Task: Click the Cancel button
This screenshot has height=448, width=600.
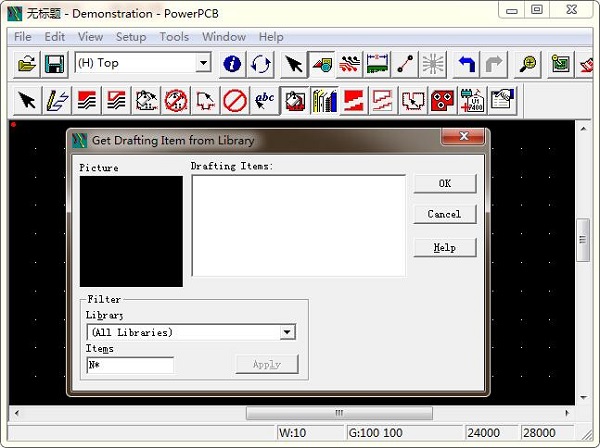Action: pos(444,214)
